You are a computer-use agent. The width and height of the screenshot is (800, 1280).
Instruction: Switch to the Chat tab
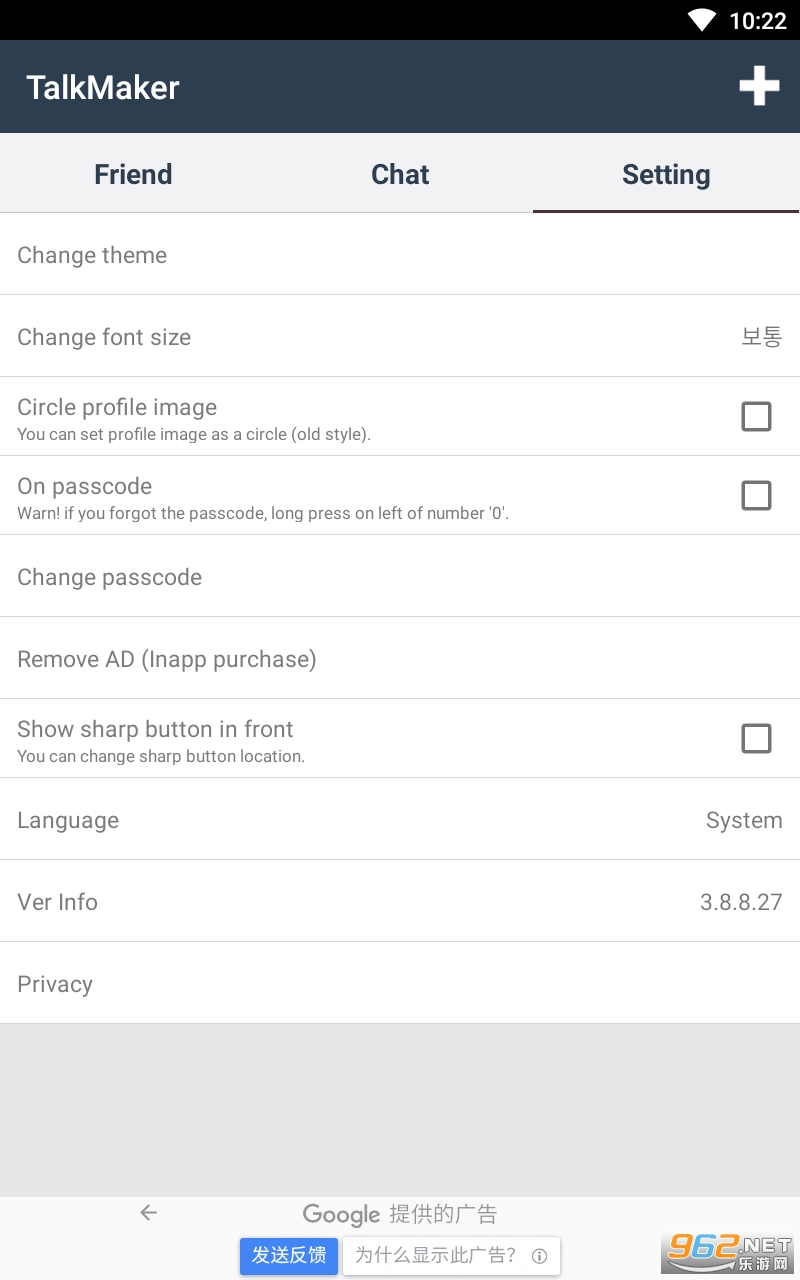400,174
